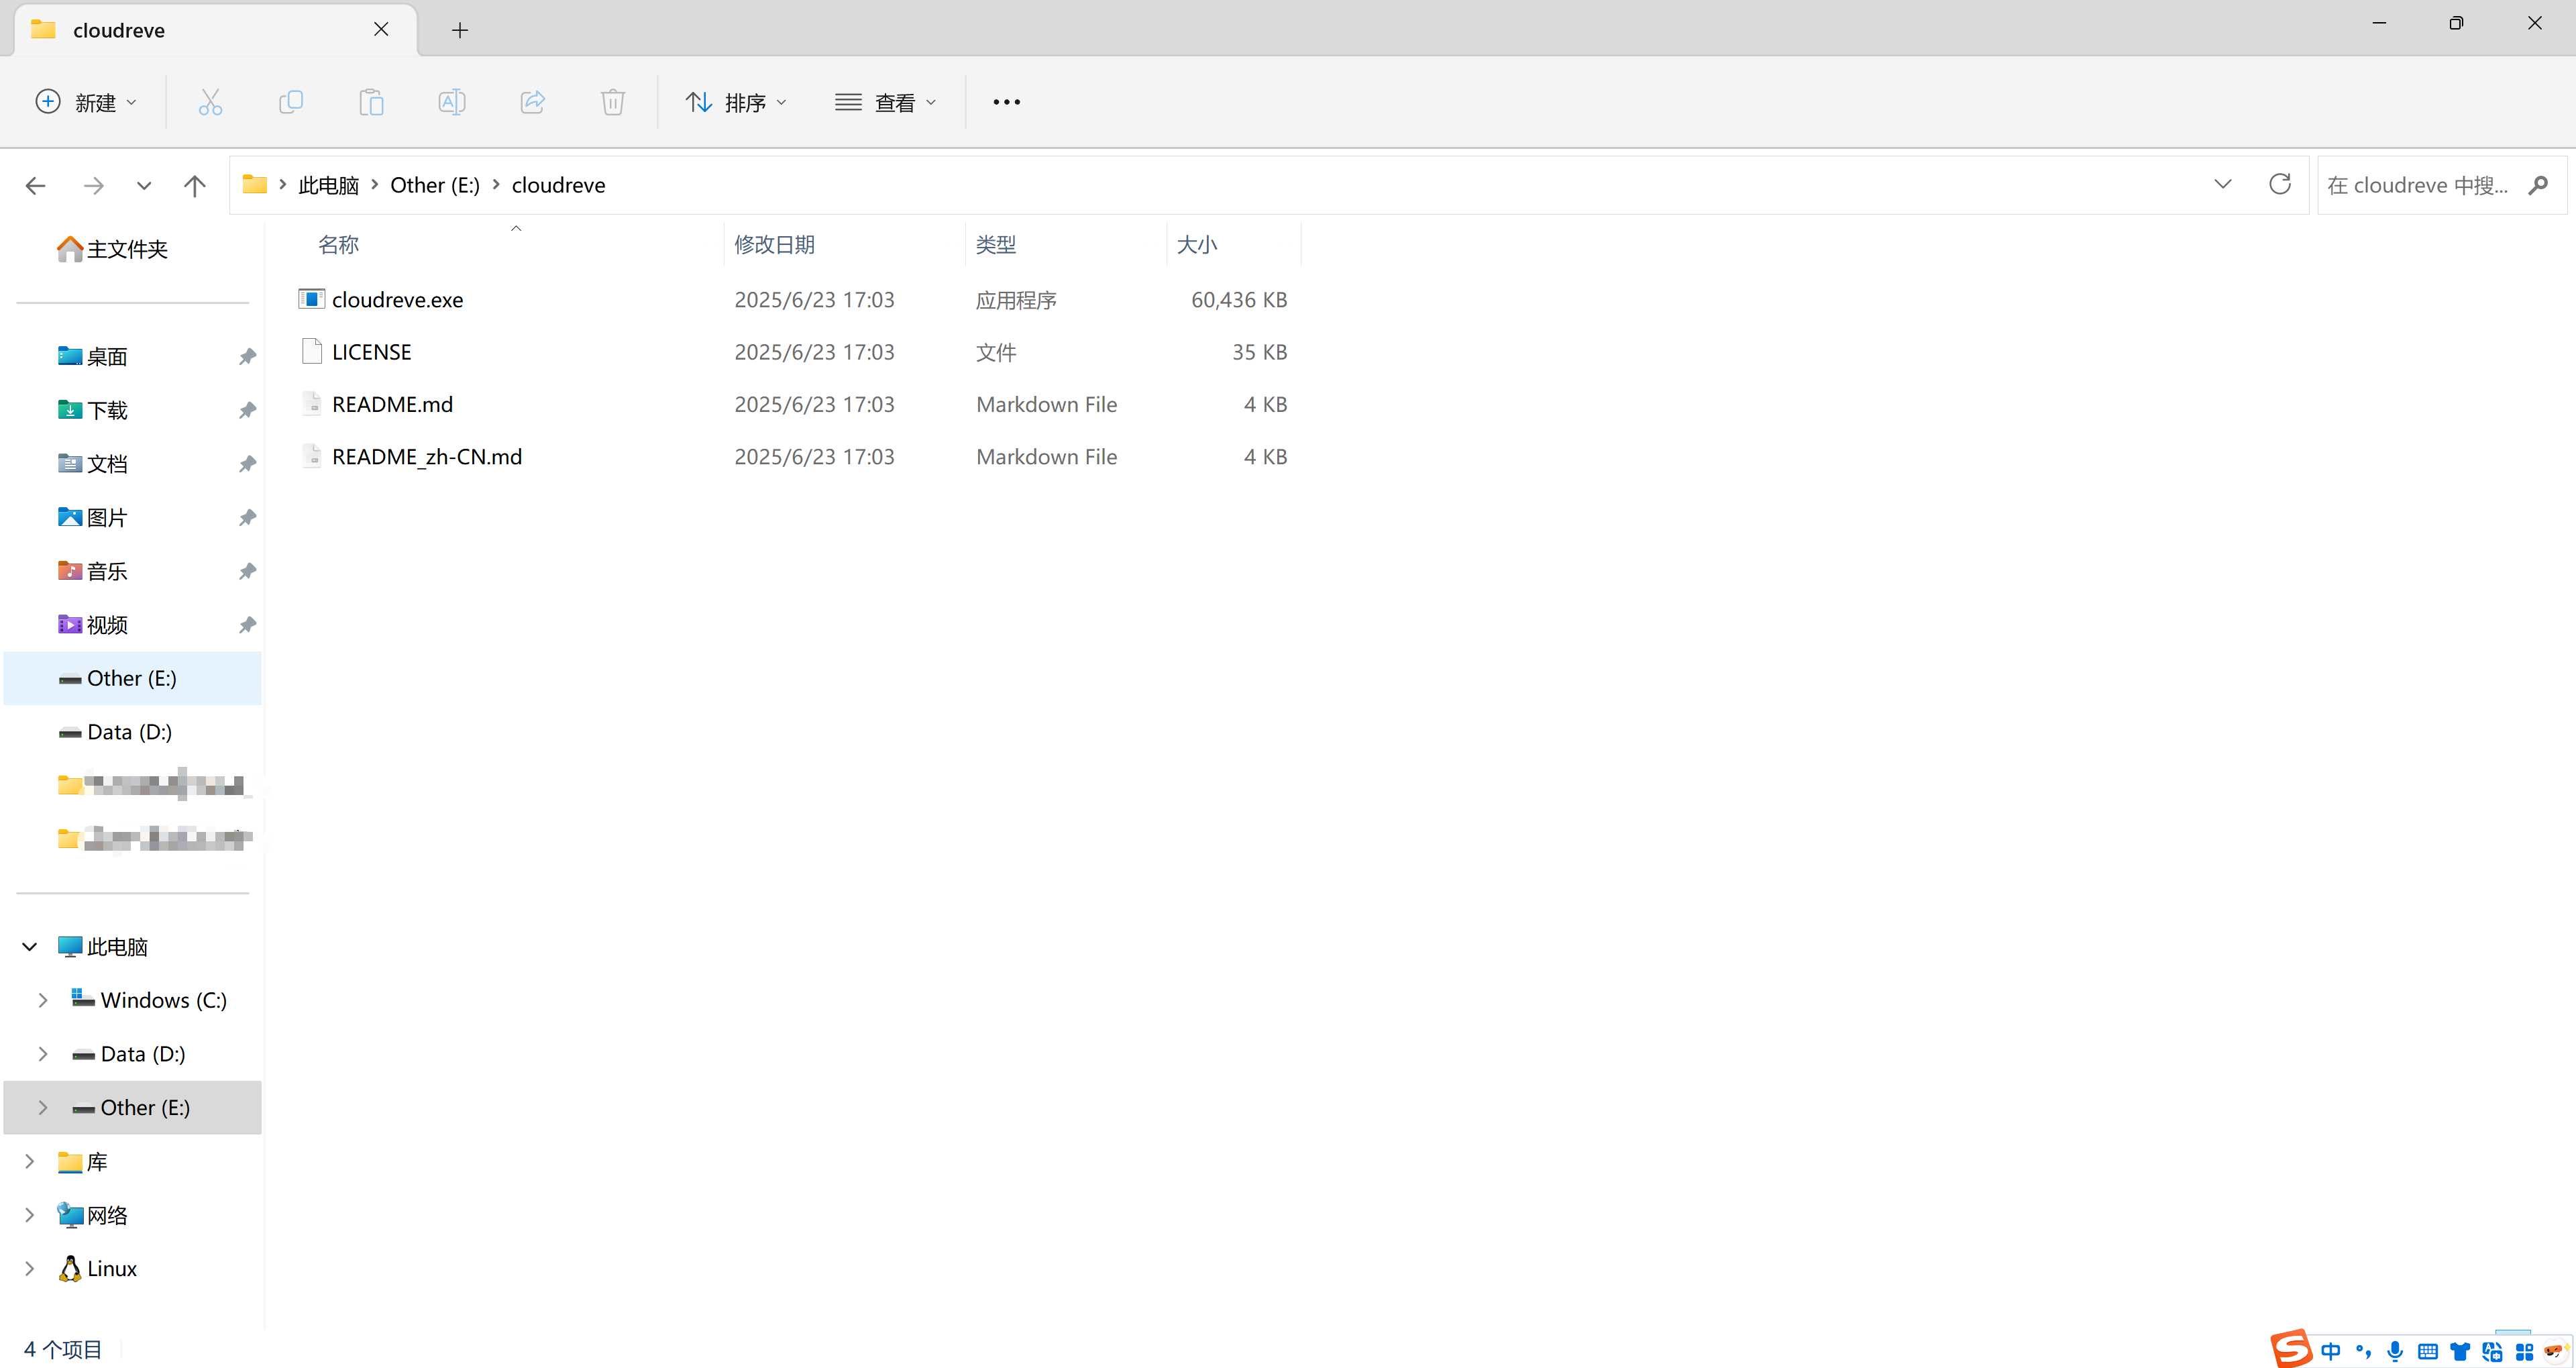Screen dimensions: 2576x1368
Task: Close the cloudreve tab
Action: 381,30
